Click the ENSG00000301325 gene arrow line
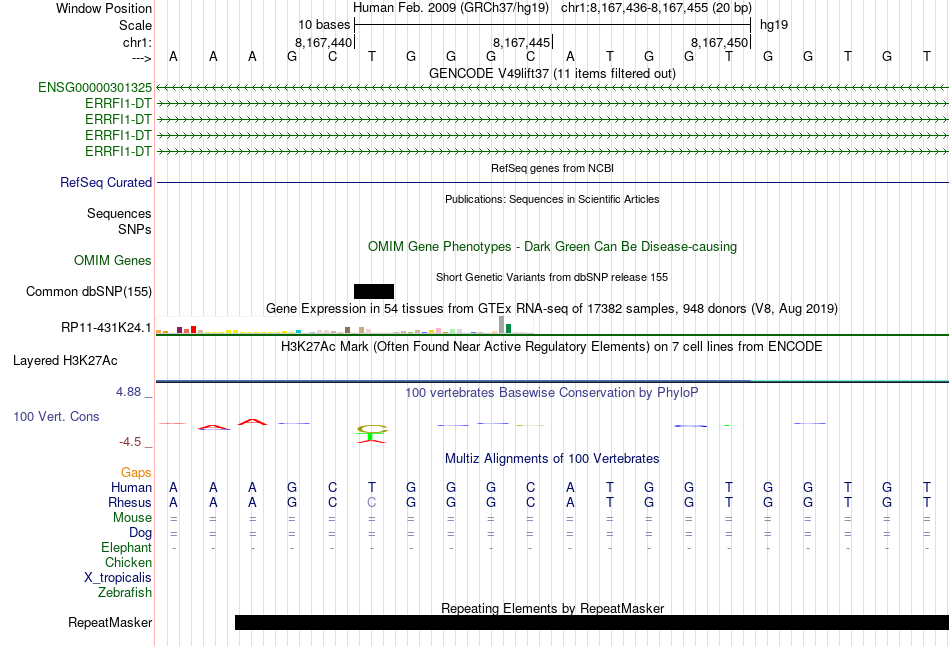 [553, 88]
